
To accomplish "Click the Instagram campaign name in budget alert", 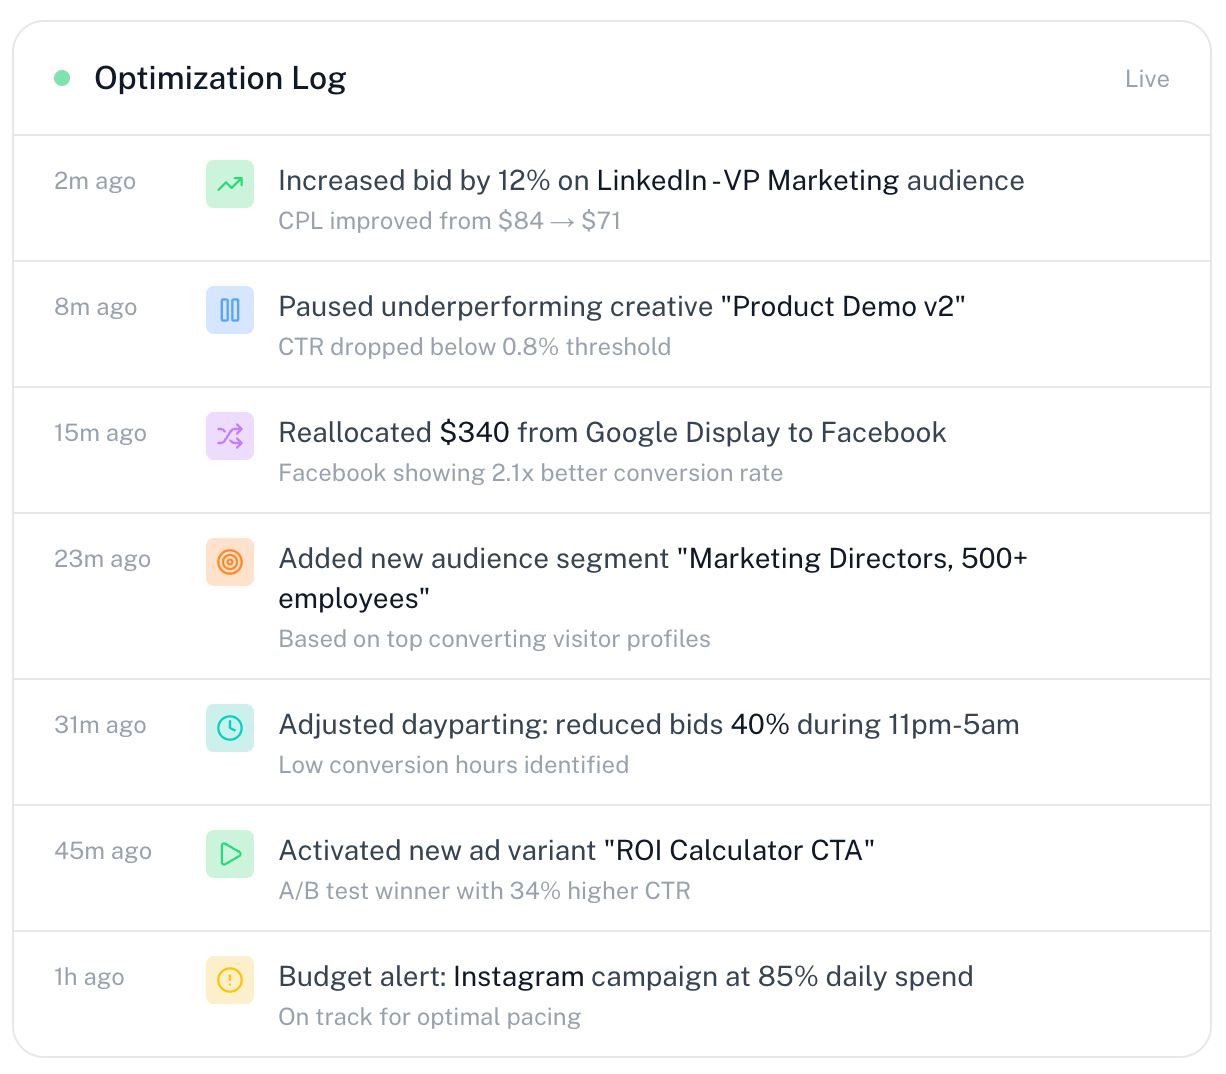I will 518,977.
